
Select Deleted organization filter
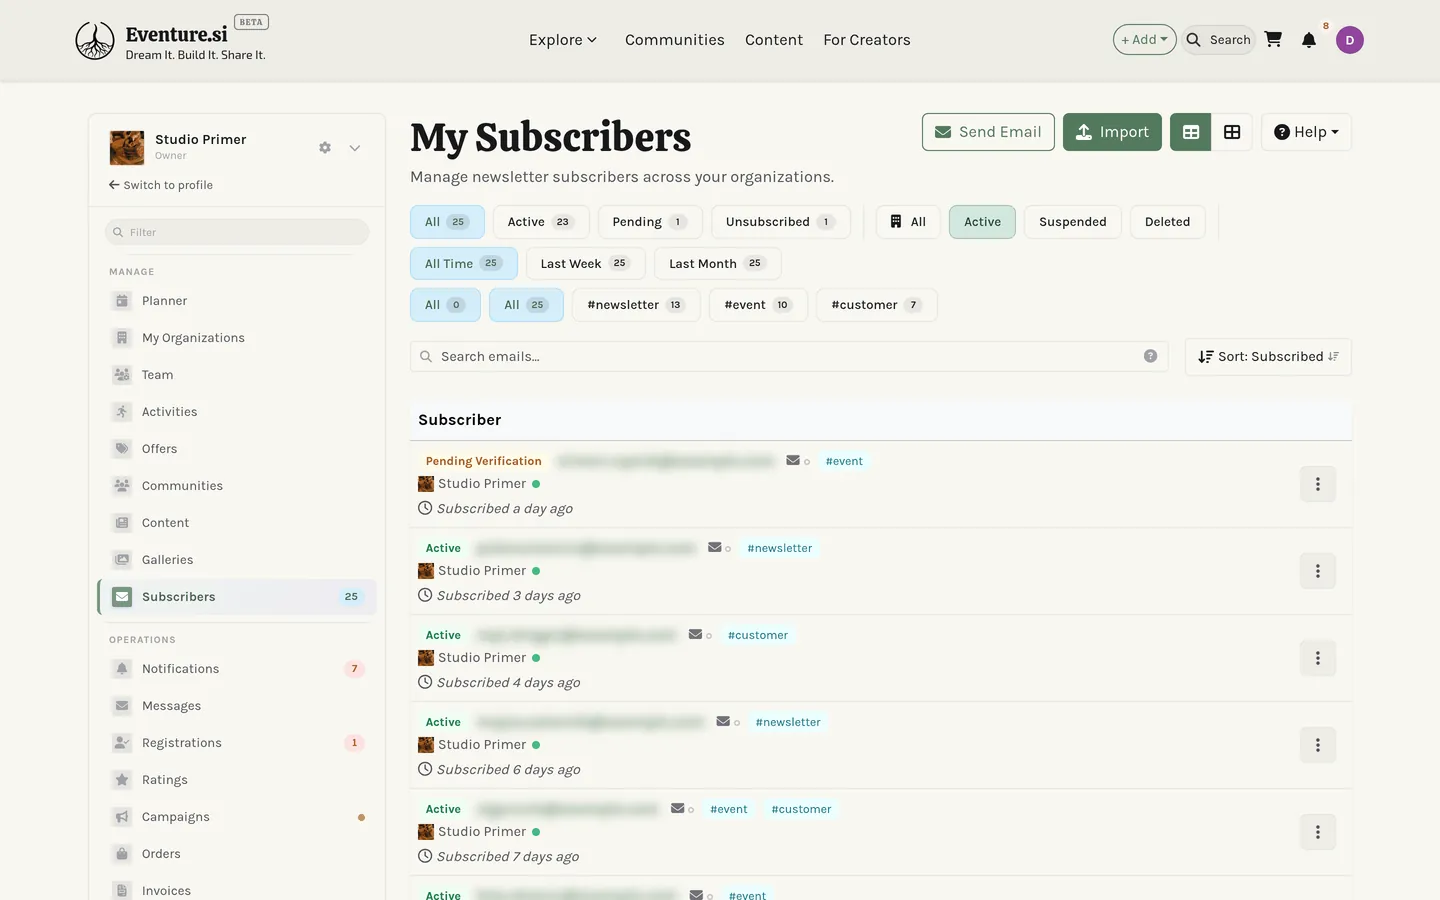[x=1167, y=222]
